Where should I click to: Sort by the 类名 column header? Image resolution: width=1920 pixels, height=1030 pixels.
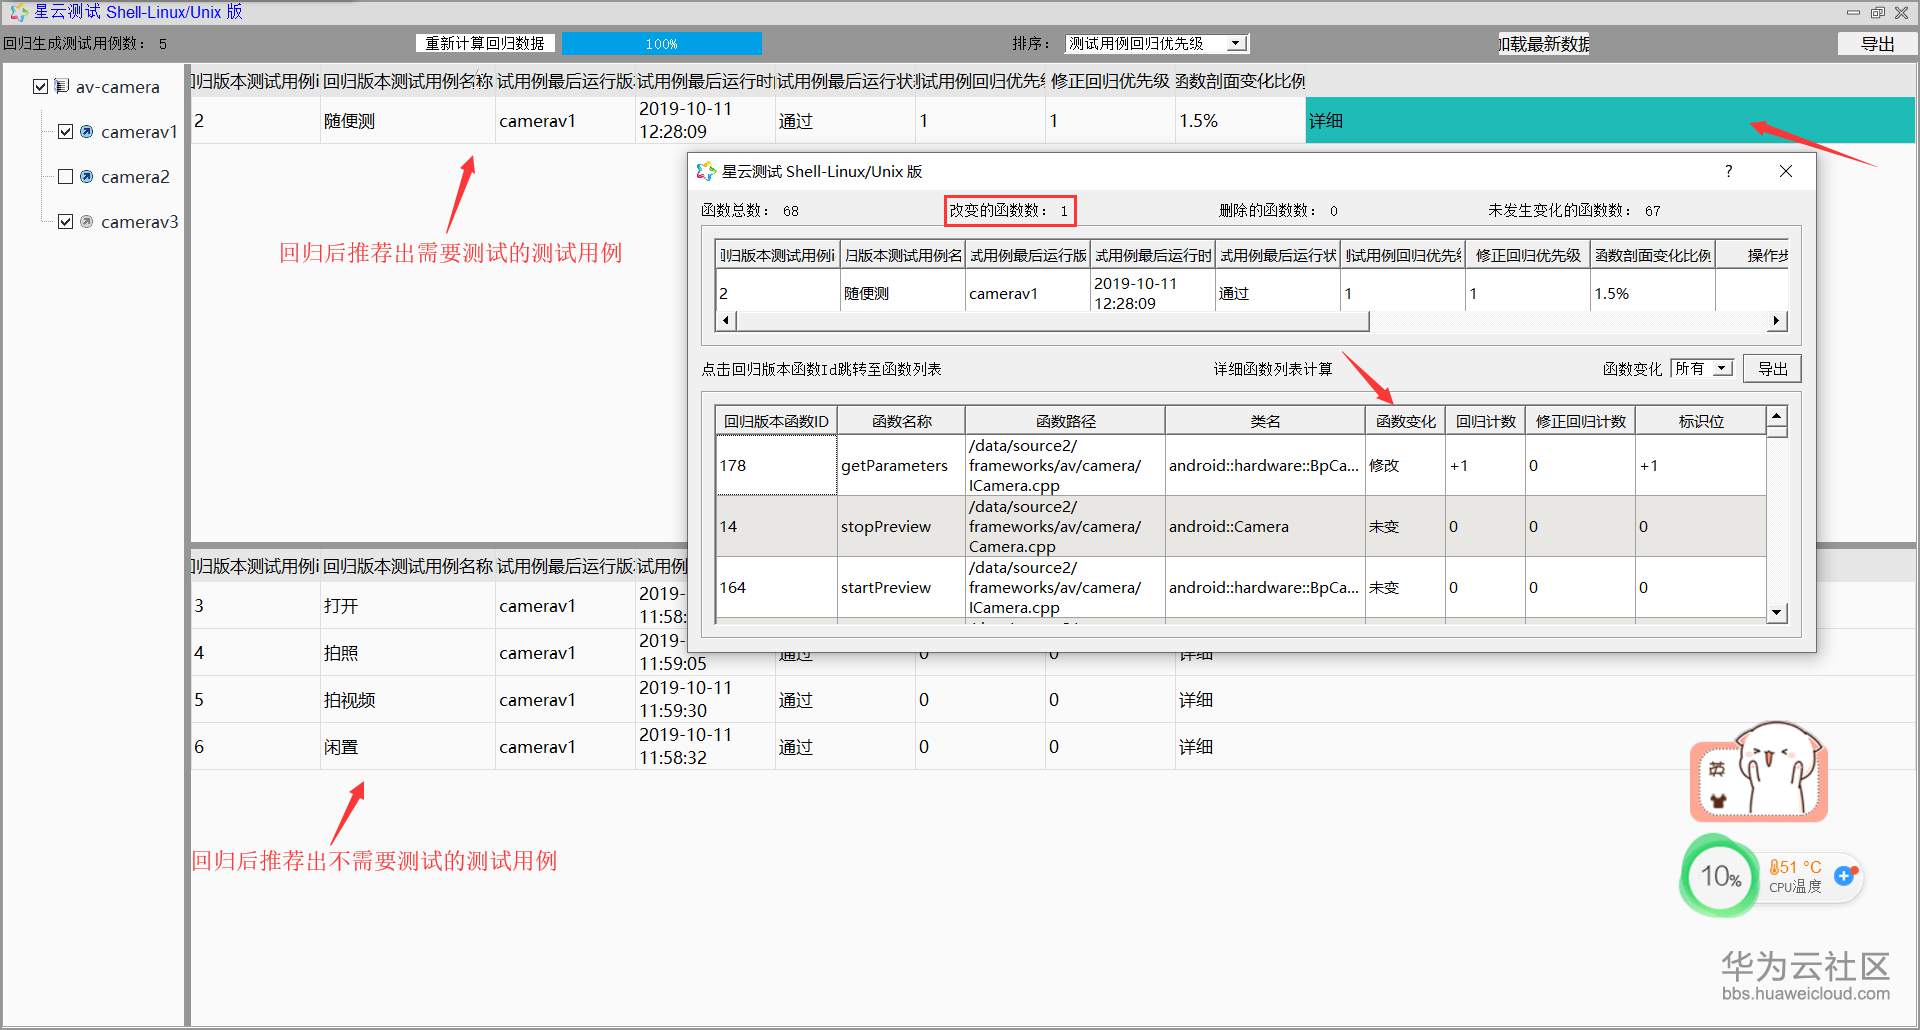(x=1265, y=421)
